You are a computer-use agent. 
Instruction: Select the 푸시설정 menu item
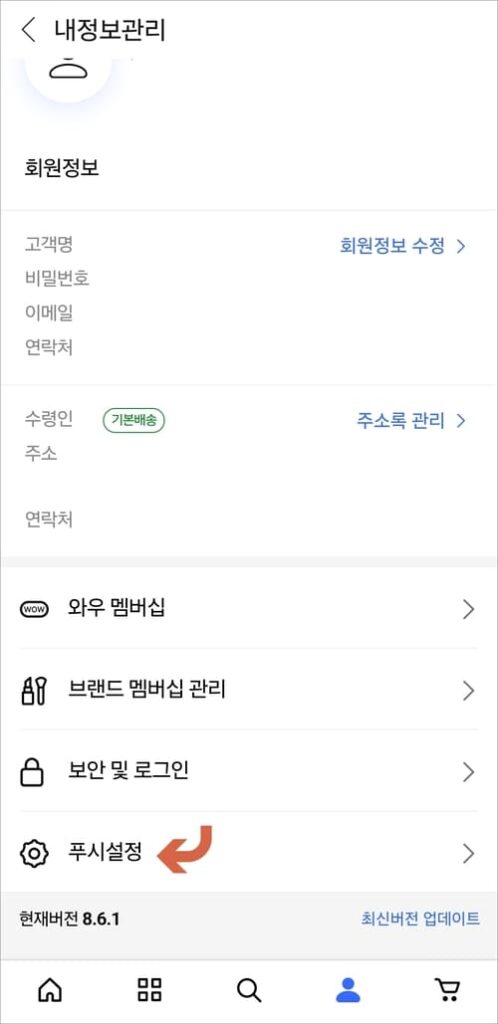point(249,854)
